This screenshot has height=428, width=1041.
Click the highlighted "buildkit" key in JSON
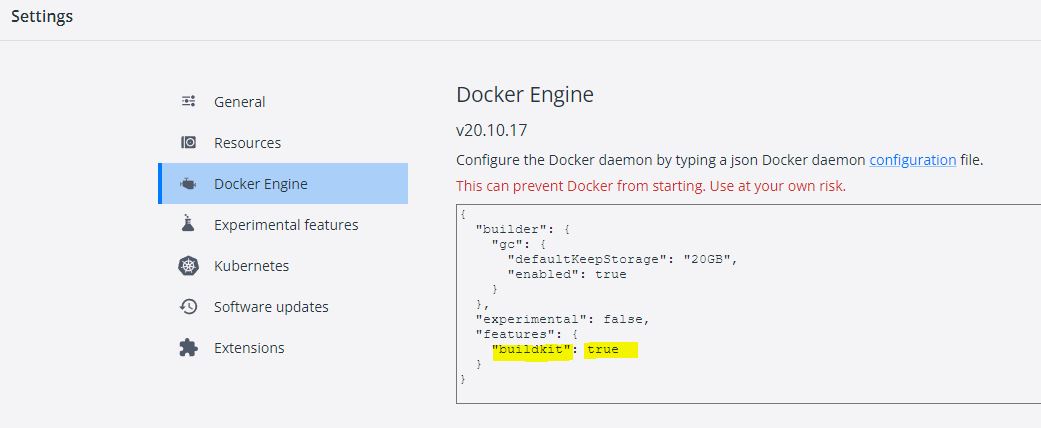tap(532, 350)
